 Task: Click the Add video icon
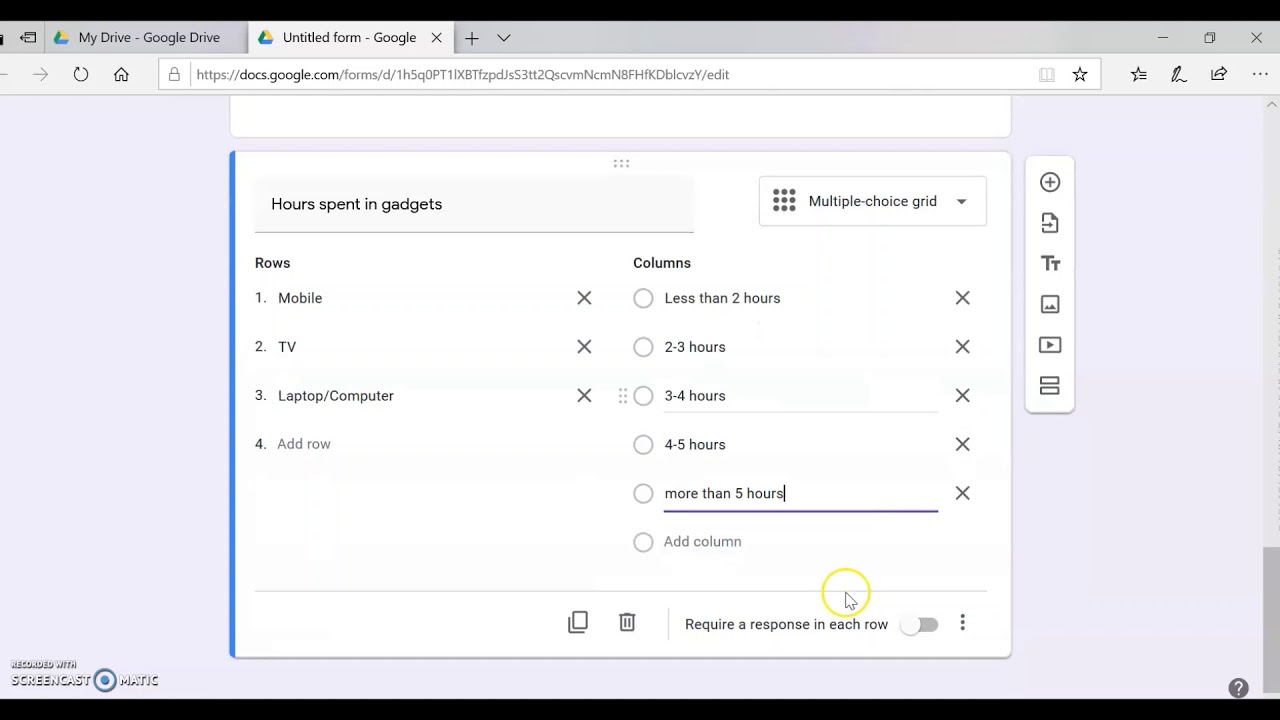click(1049, 345)
